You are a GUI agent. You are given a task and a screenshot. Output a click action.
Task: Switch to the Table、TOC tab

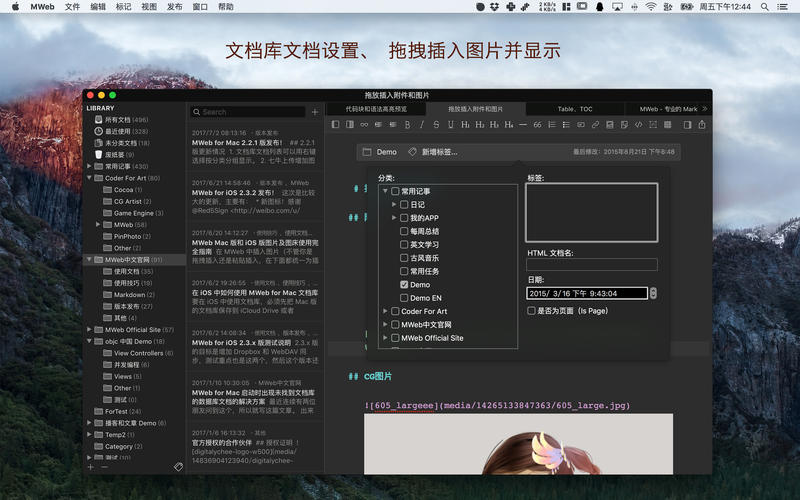[574, 108]
